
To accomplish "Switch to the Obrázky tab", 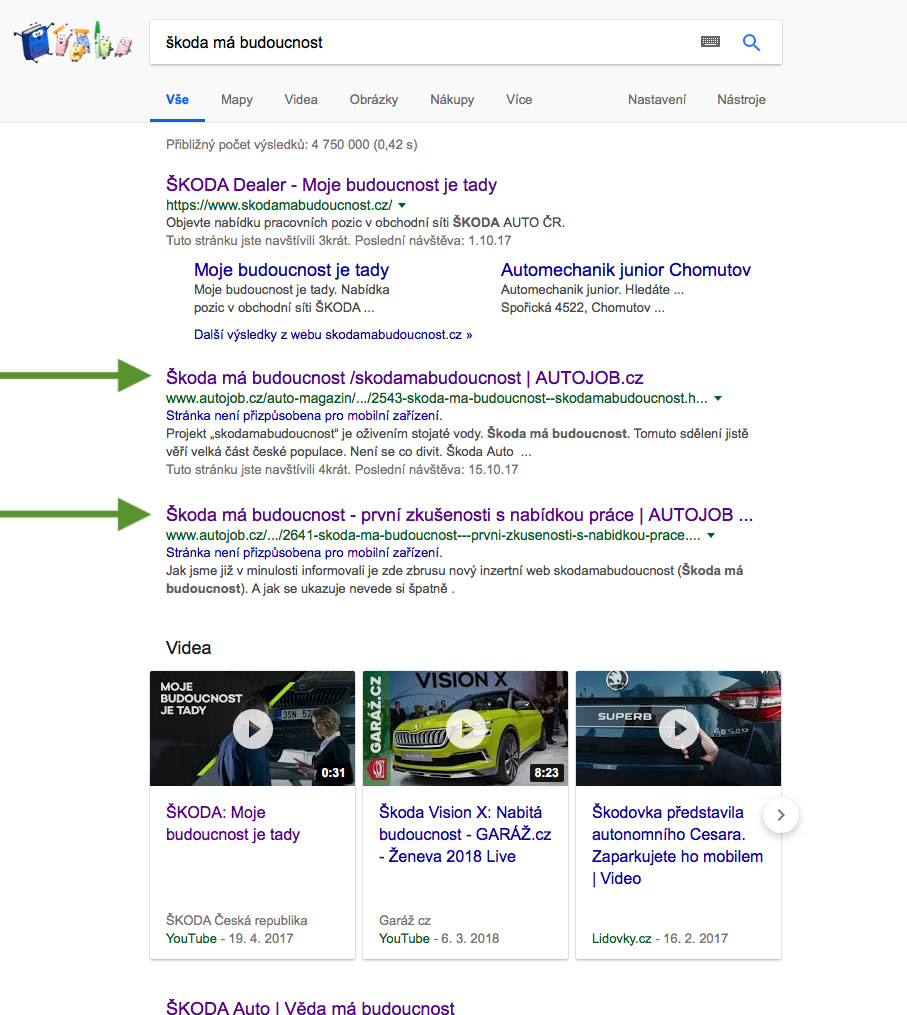I will click(x=374, y=100).
